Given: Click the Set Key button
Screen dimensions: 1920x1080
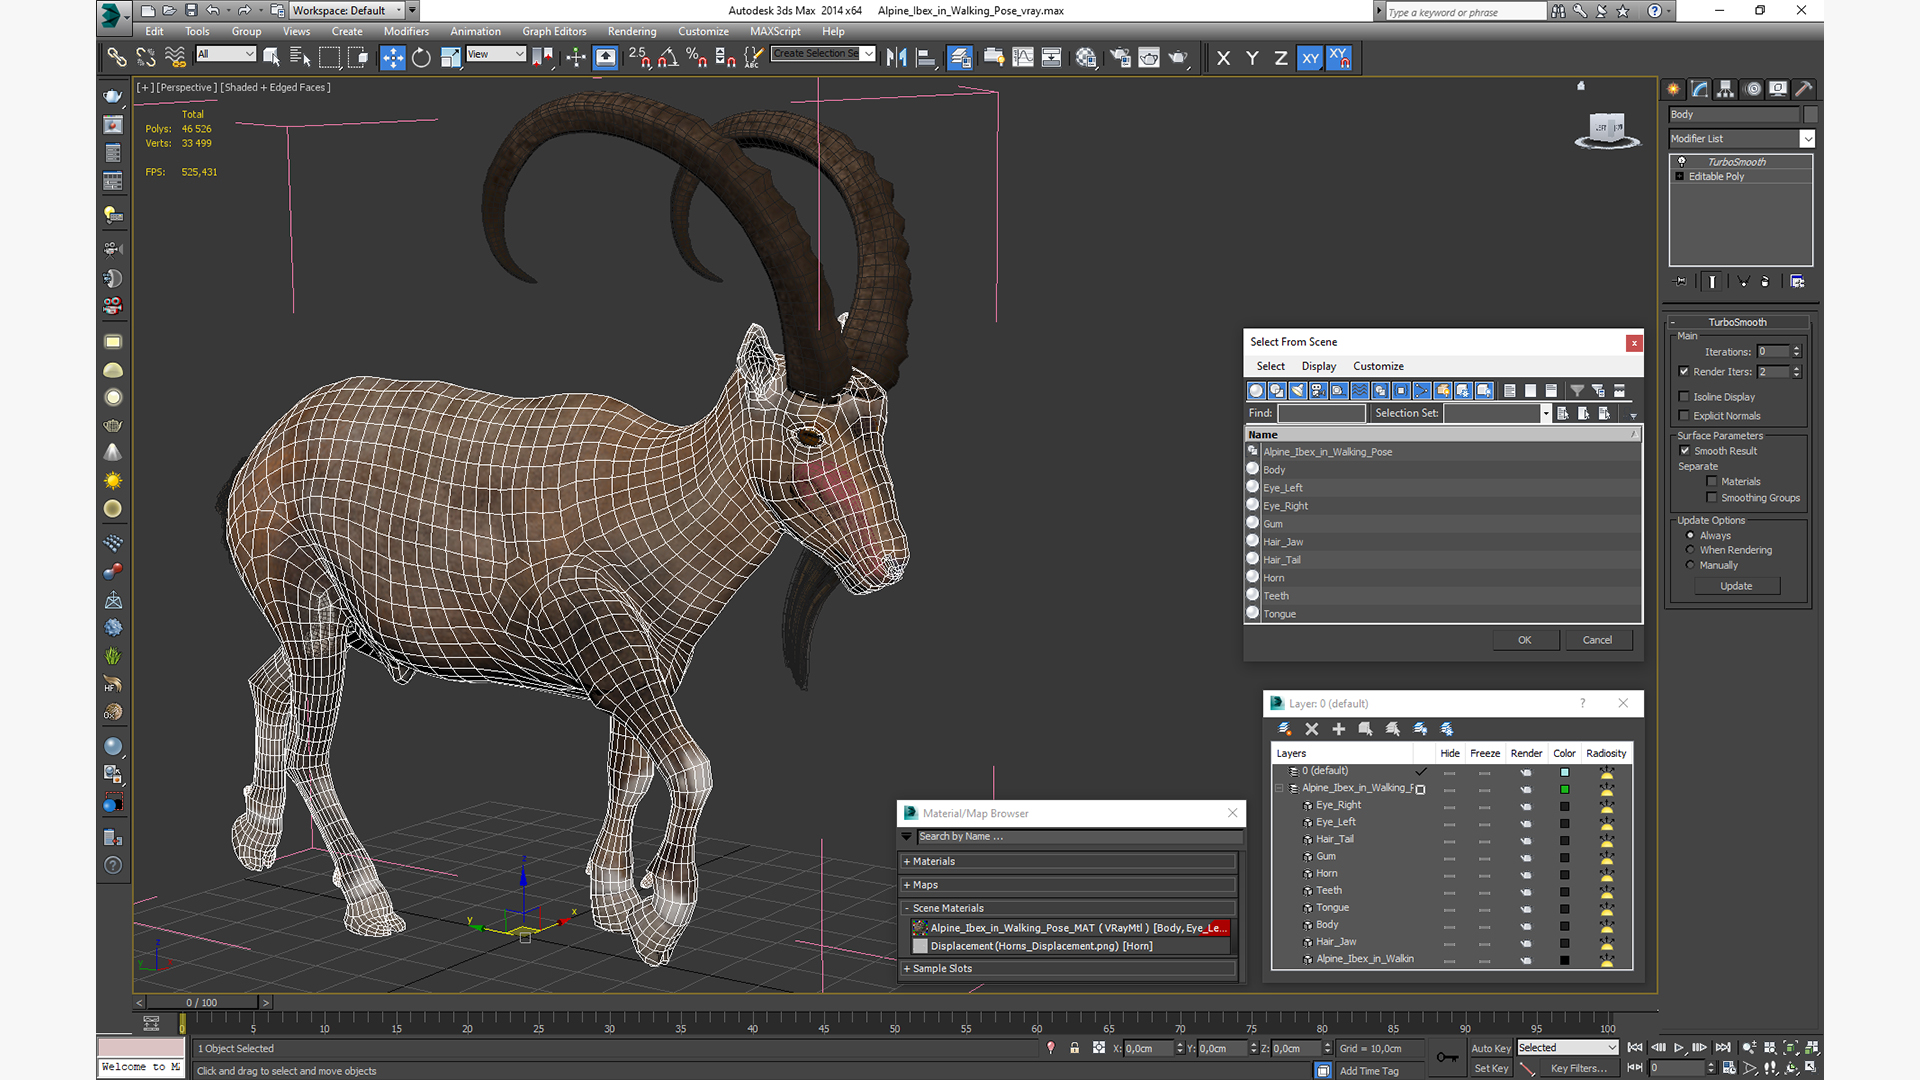Looking at the screenshot, I should [x=1490, y=1068].
